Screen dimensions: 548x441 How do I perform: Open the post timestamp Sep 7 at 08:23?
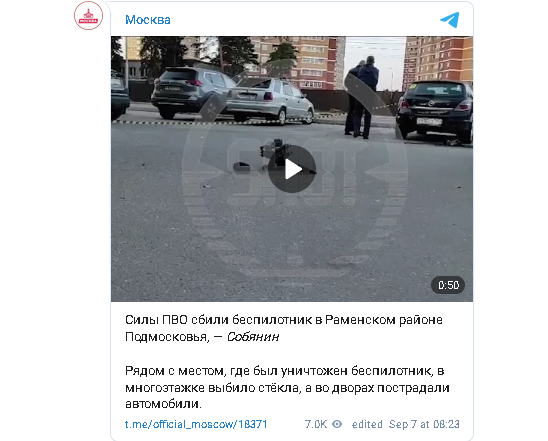424,424
